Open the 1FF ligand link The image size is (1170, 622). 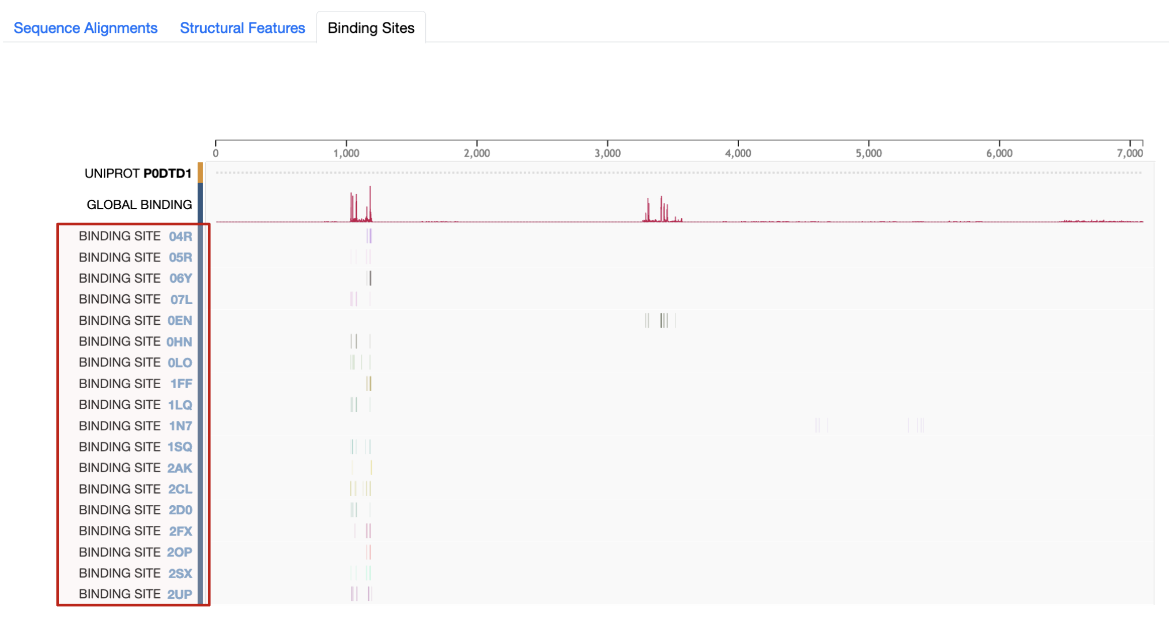click(181, 384)
